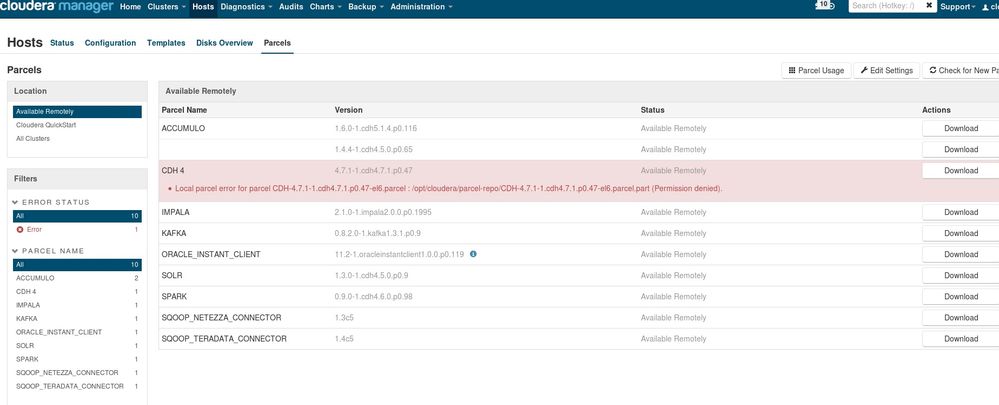Open Audits from the navigation bar
Image resolution: width=999 pixels, height=405 pixels.
coord(291,6)
